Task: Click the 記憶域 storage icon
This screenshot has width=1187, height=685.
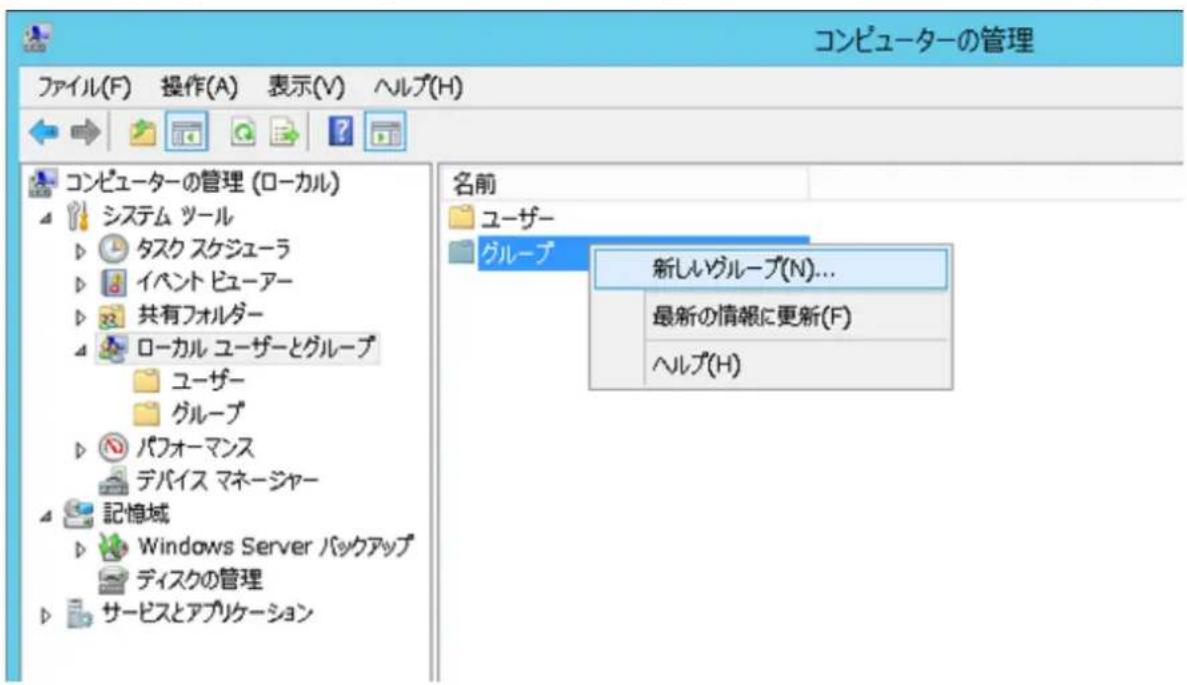Action: click(x=78, y=514)
